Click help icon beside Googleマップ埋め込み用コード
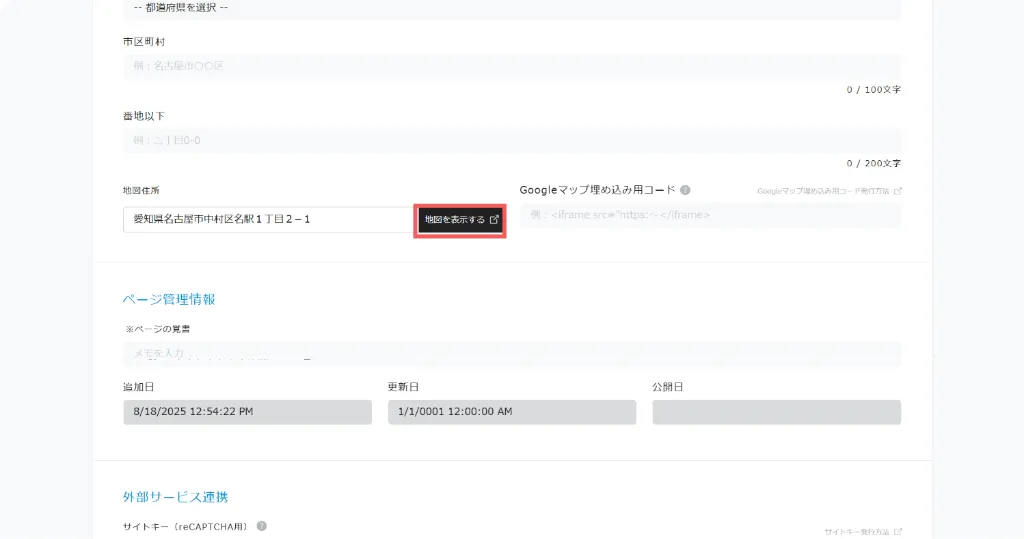 (x=685, y=190)
